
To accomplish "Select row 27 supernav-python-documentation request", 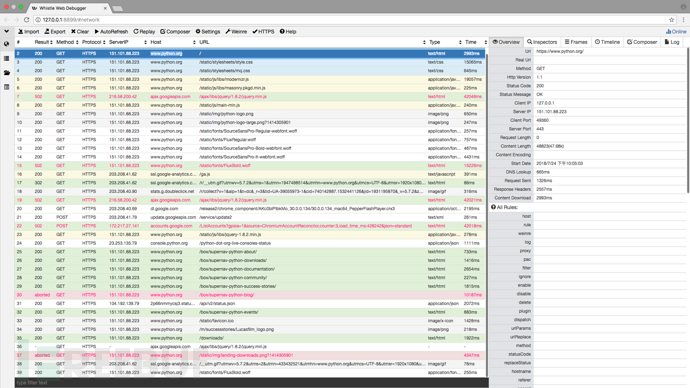I will [x=250, y=269].
